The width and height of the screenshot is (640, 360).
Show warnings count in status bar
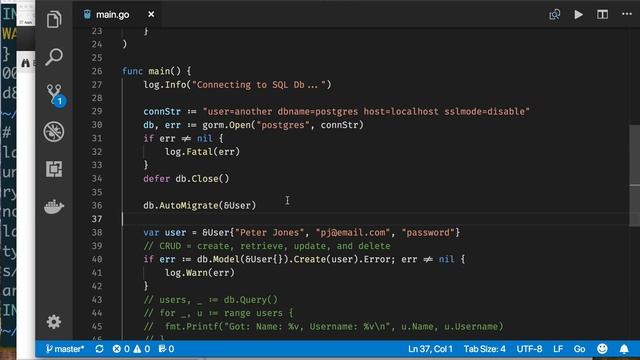coord(142,349)
